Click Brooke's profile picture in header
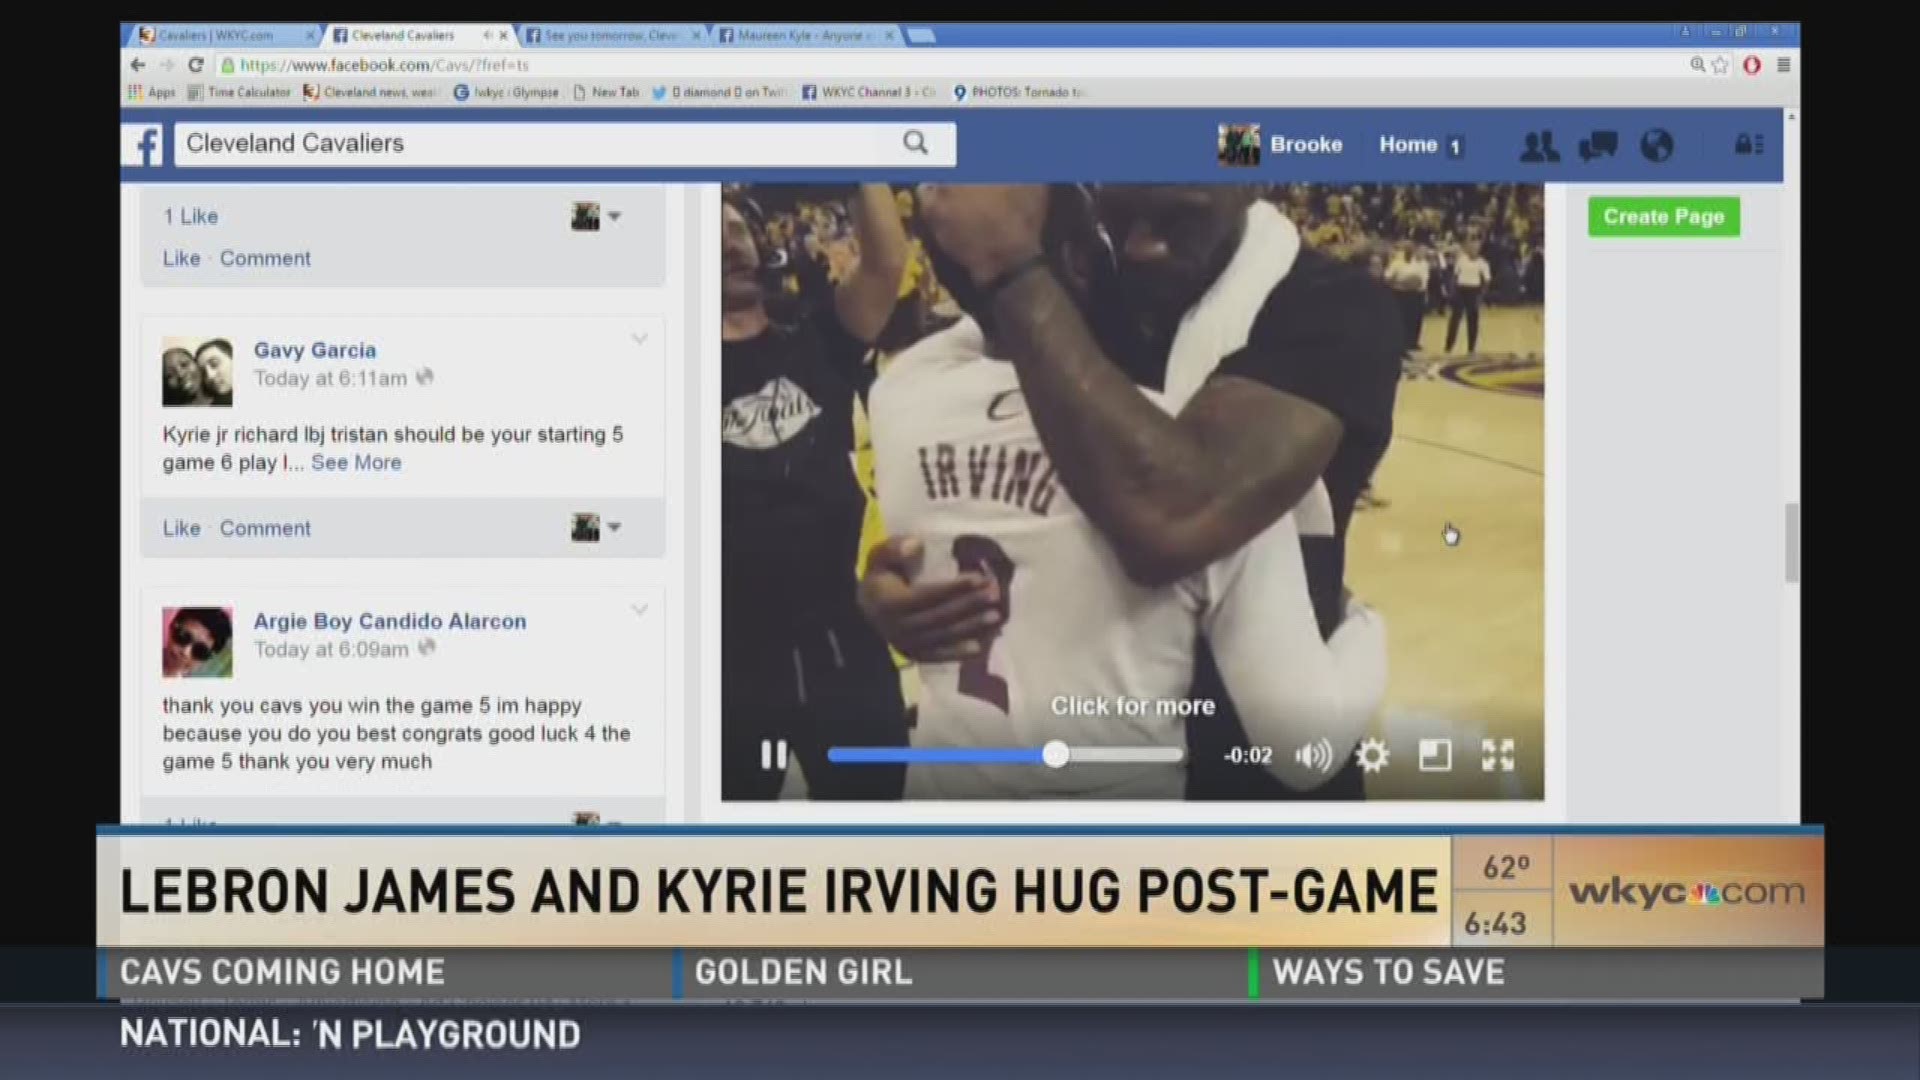 (1238, 145)
